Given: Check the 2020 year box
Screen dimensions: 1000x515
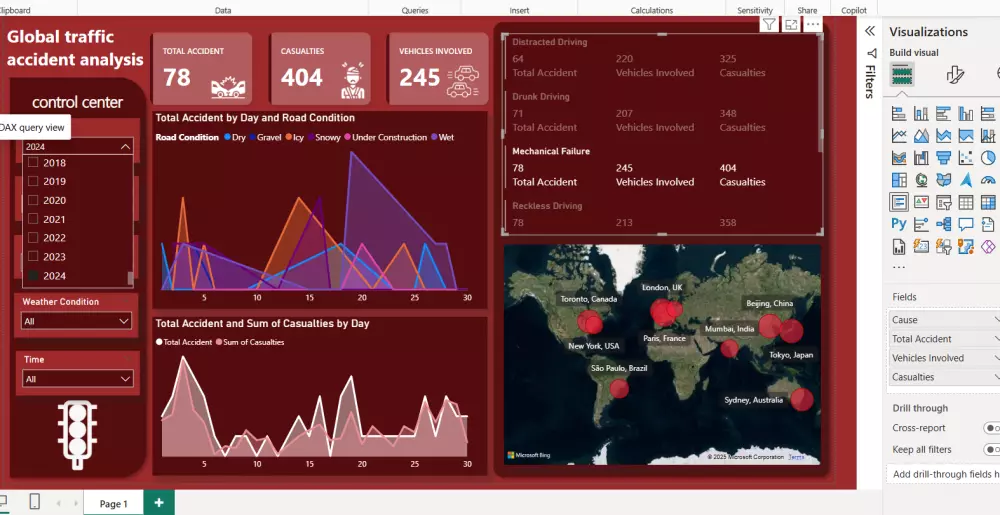Looking at the screenshot, I should click(33, 200).
